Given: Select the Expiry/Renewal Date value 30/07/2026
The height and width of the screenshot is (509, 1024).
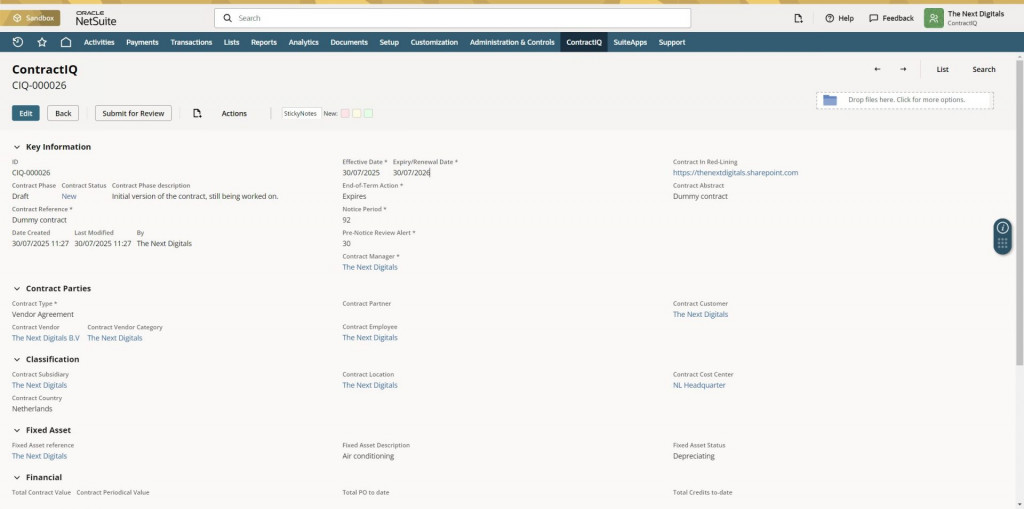Looking at the screenshot, I should [x=411, y=173].
